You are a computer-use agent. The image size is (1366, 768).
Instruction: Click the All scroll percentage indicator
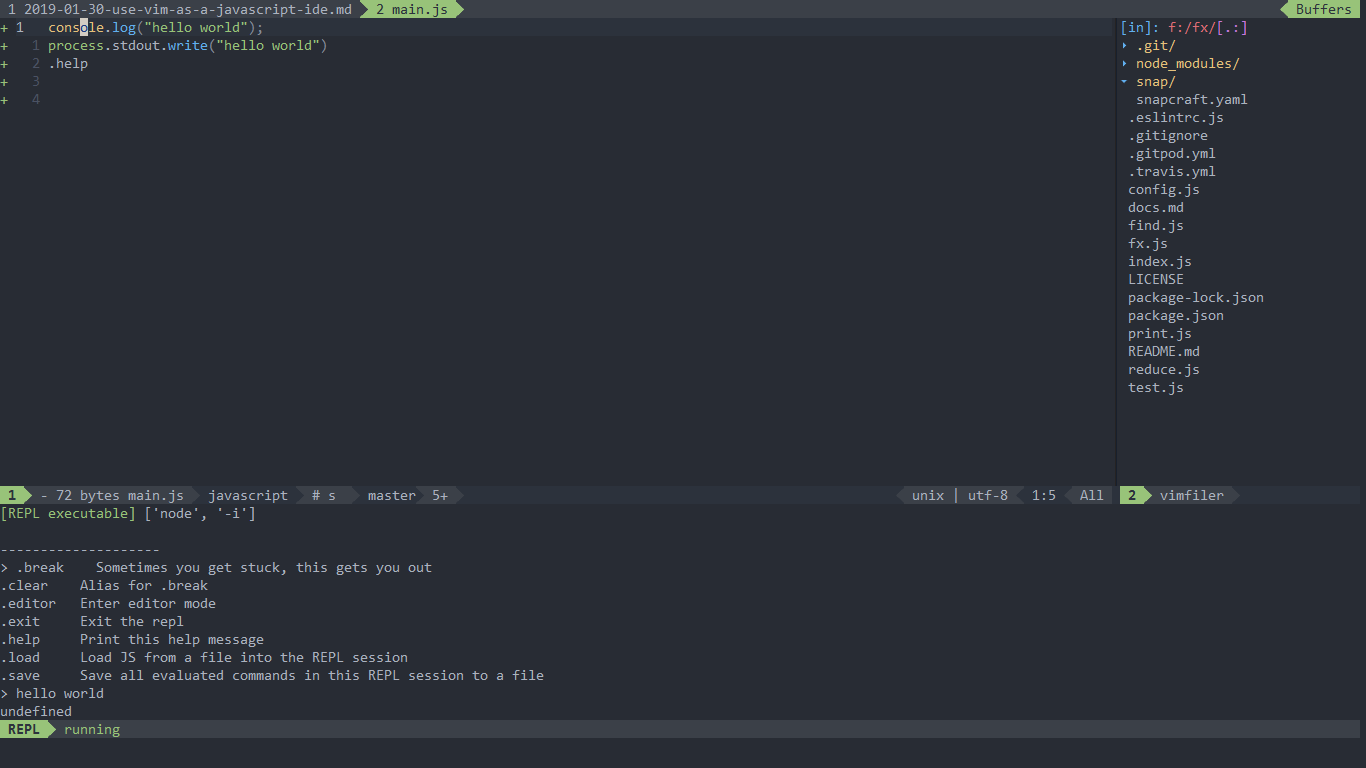[1092, 495]
